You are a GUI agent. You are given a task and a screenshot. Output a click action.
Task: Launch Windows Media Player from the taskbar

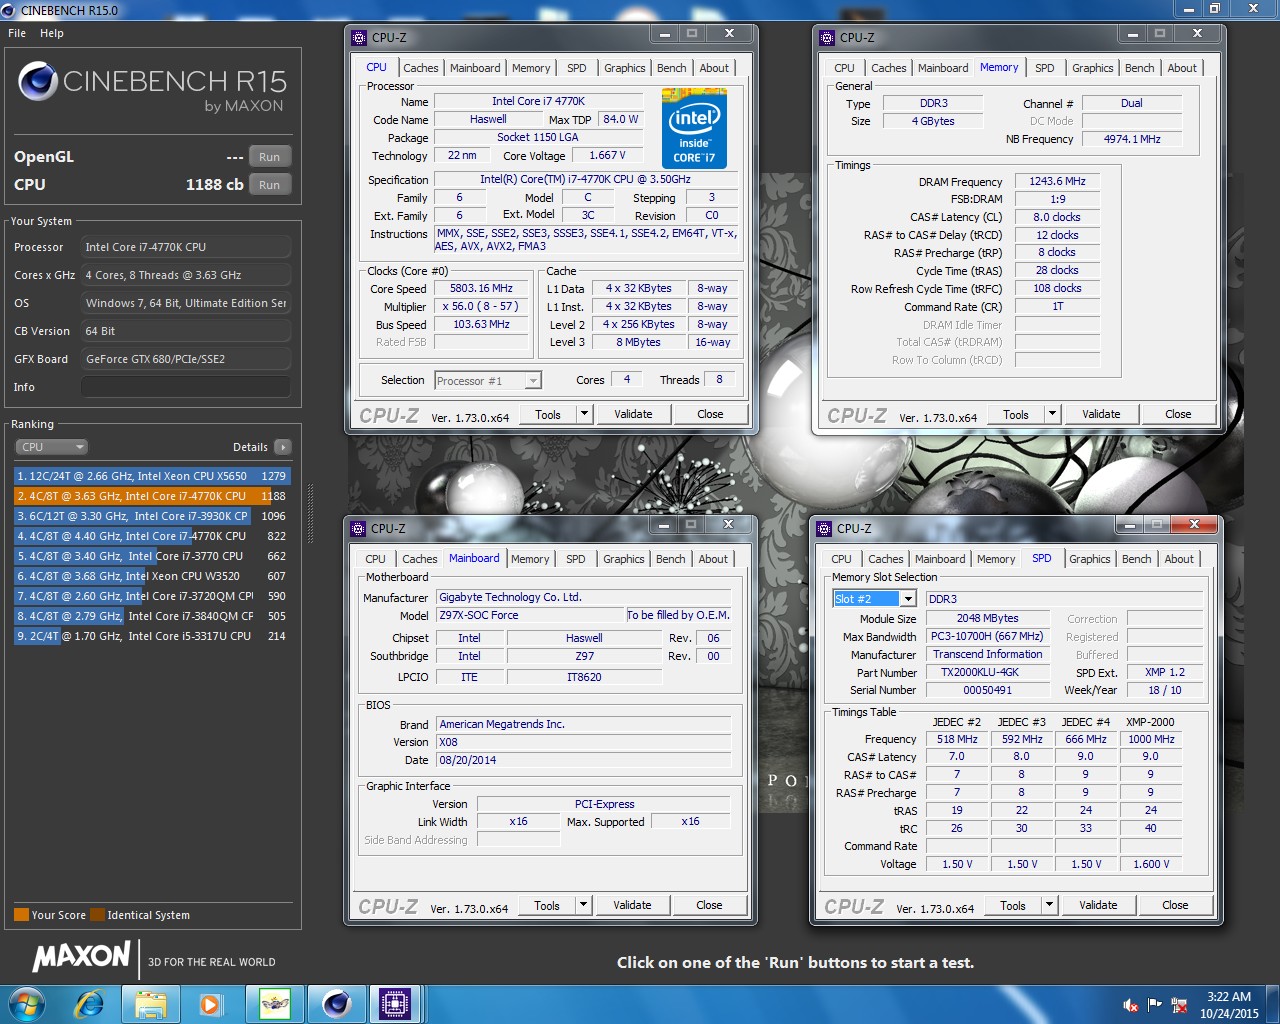[211, 1004]
